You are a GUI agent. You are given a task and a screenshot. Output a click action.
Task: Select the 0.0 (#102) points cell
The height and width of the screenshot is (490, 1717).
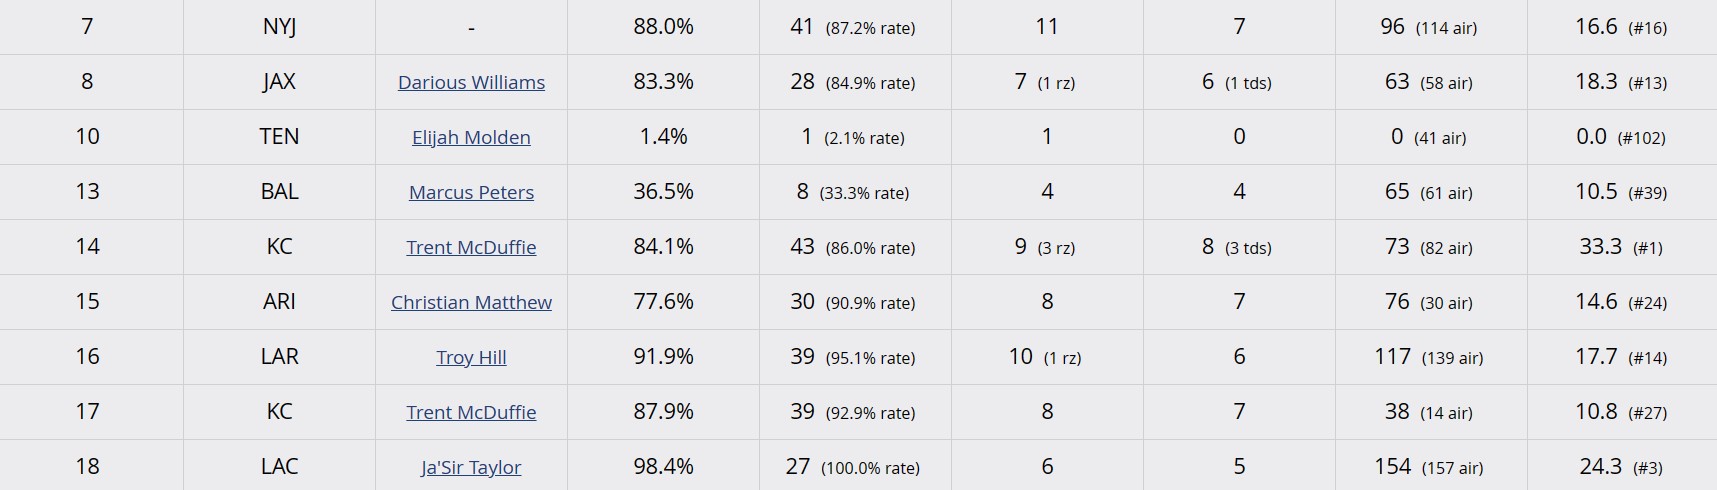pos(1620,137)
